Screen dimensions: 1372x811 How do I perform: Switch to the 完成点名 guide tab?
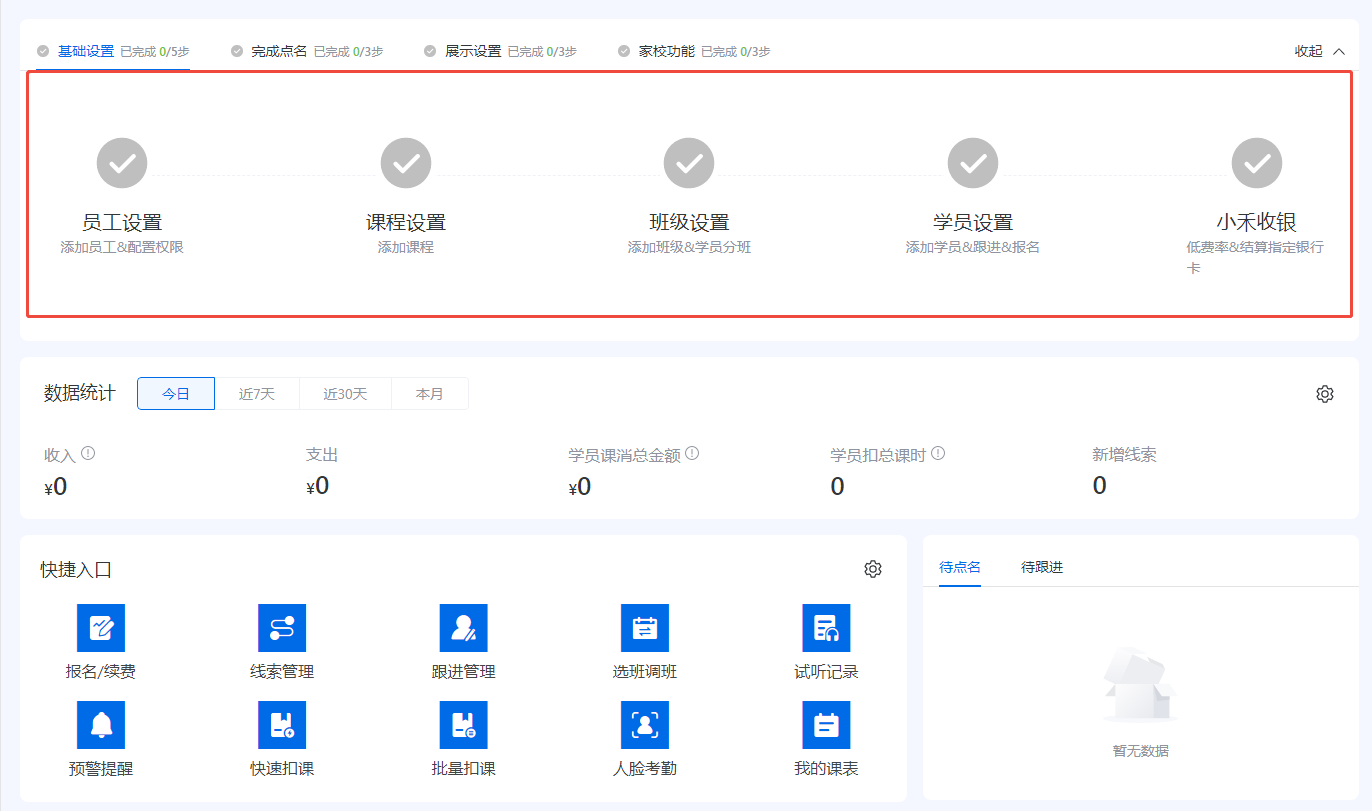pyautogui.click(x=279, y=51)
